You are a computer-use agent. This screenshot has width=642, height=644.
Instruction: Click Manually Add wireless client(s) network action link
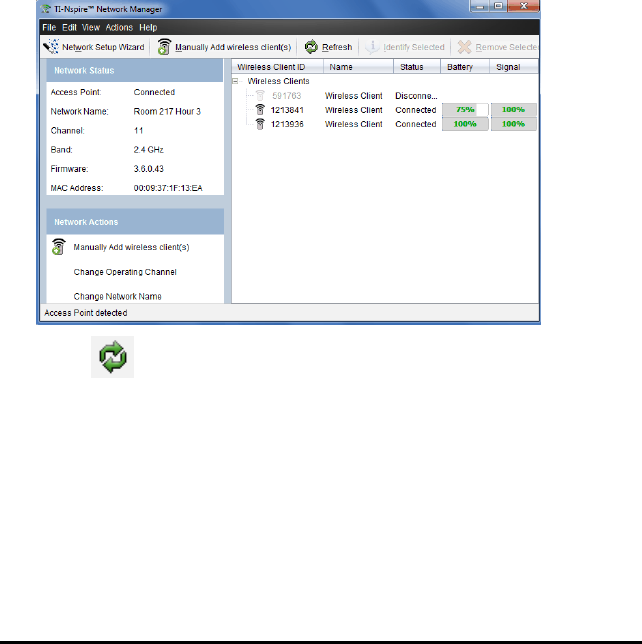131,247
